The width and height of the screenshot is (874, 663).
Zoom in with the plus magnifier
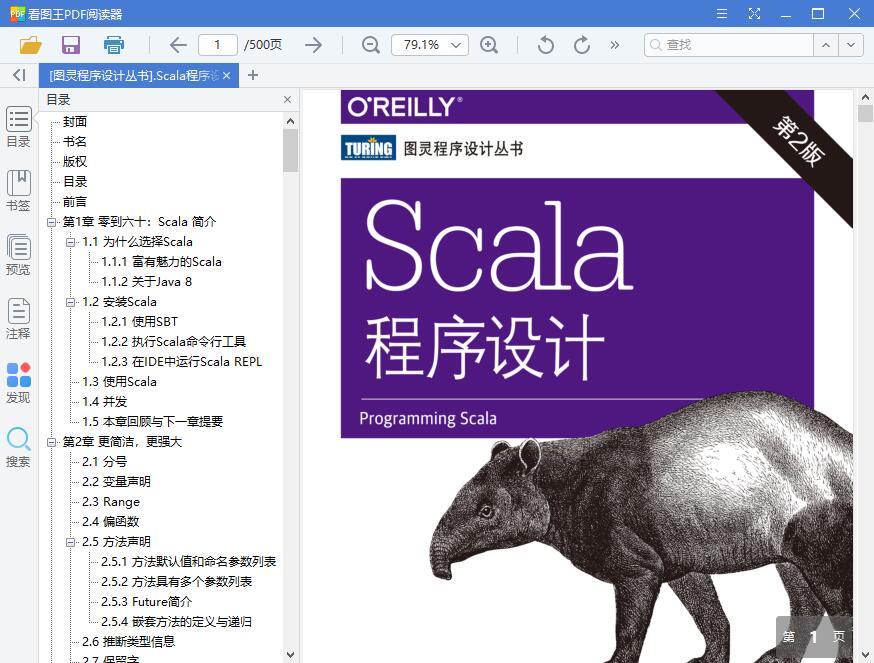[489, 45]
